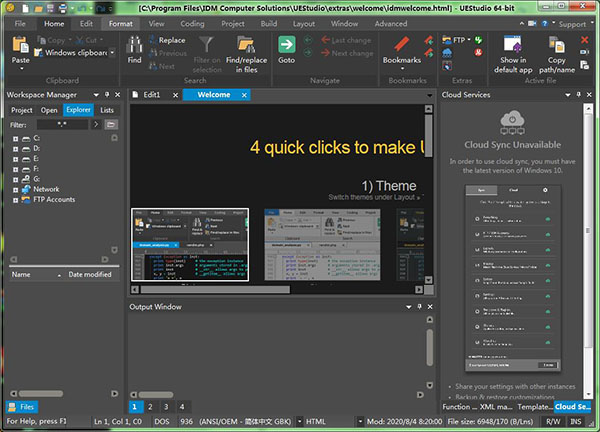
Task: Toggle INS insert mode in status bar
Action: click(576, 421)
